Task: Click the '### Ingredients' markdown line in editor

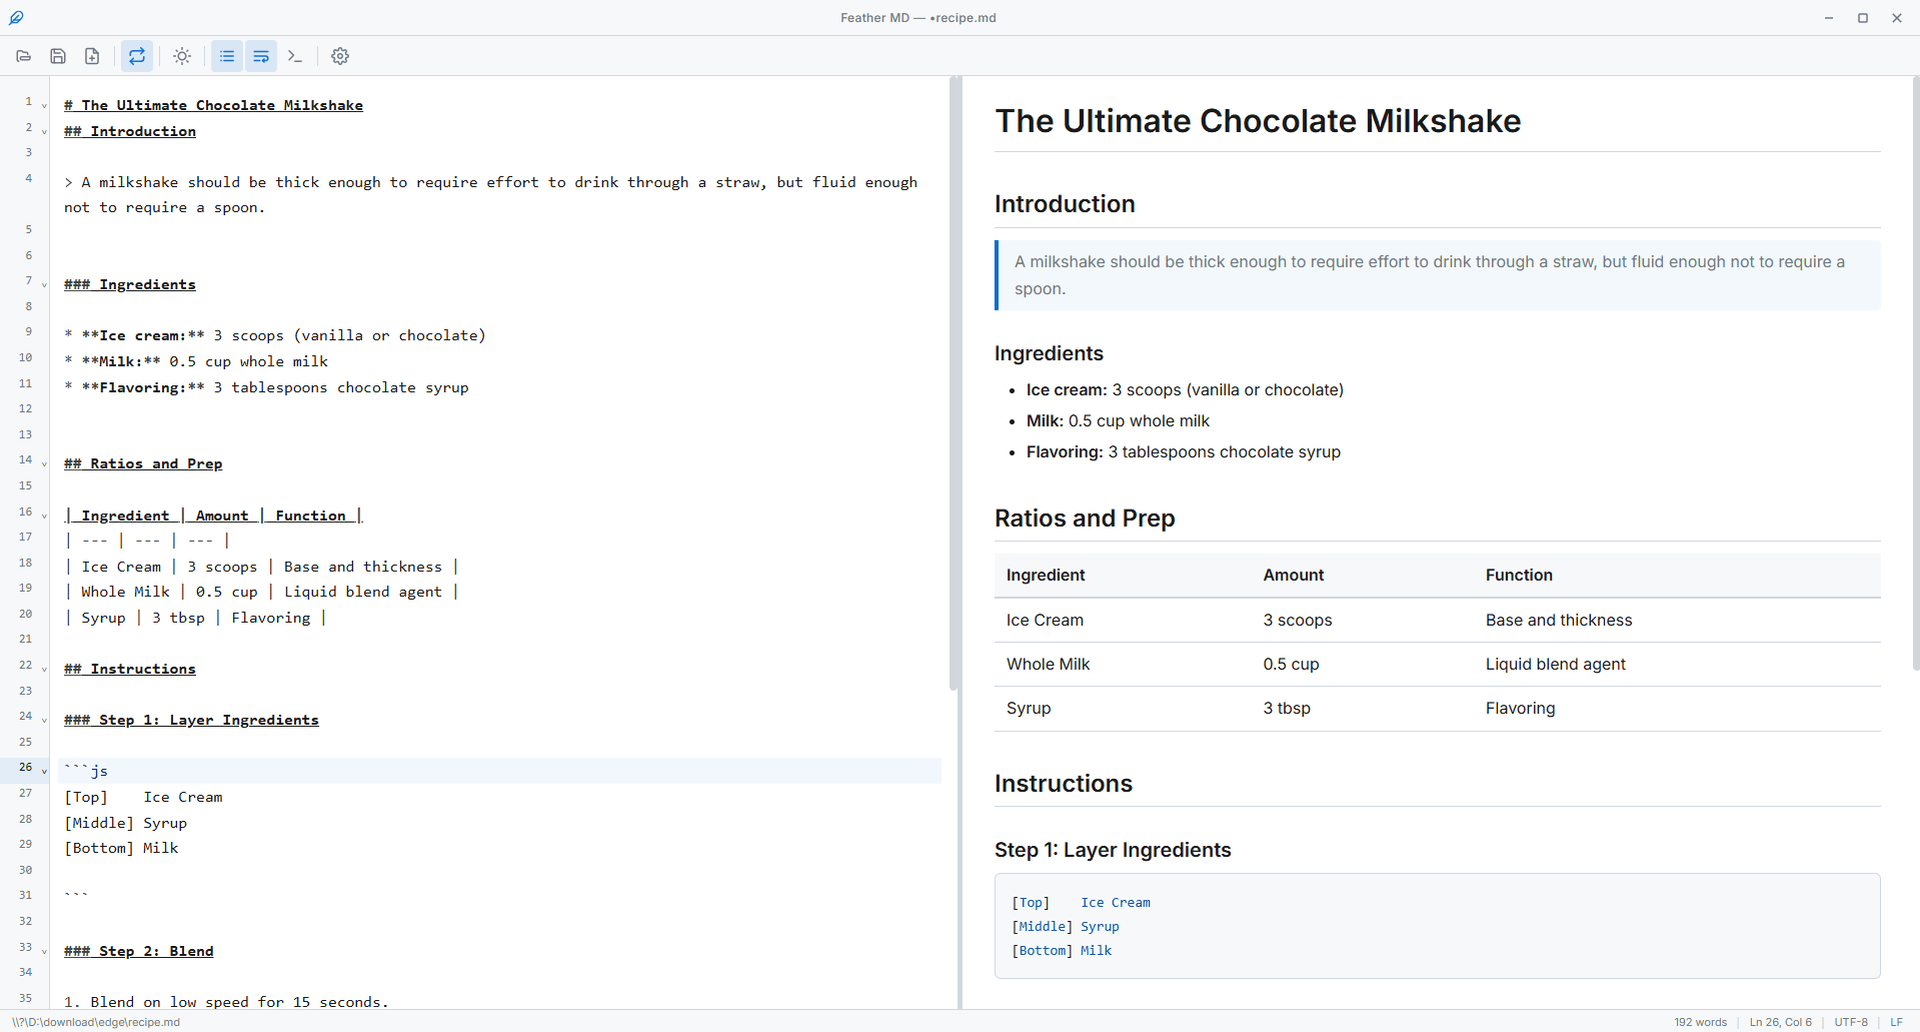Action: [x=130, y=285]
